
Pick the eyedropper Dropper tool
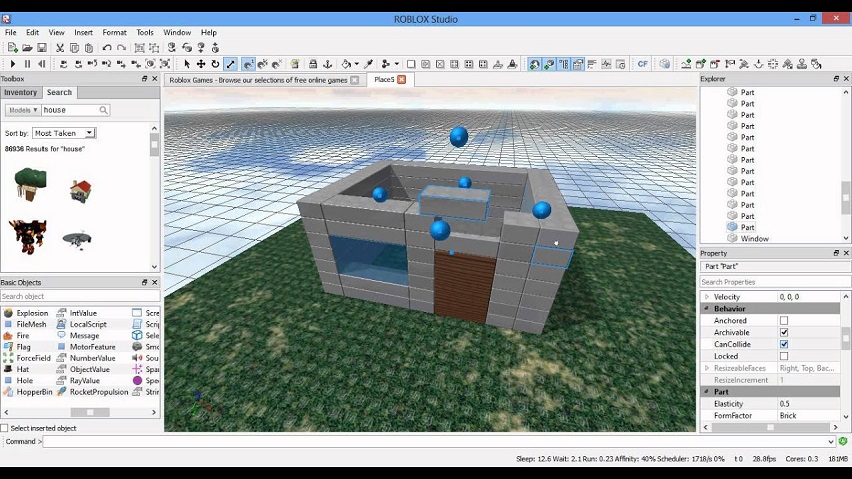click(369, 64)
